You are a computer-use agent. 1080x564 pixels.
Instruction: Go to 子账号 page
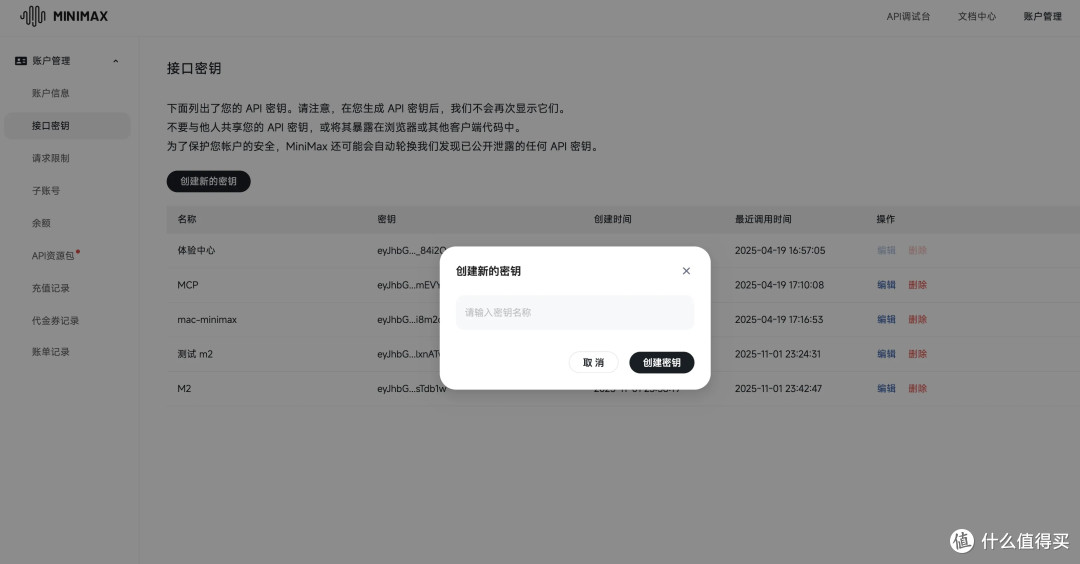pyautogui.click(x=45, y=190)
